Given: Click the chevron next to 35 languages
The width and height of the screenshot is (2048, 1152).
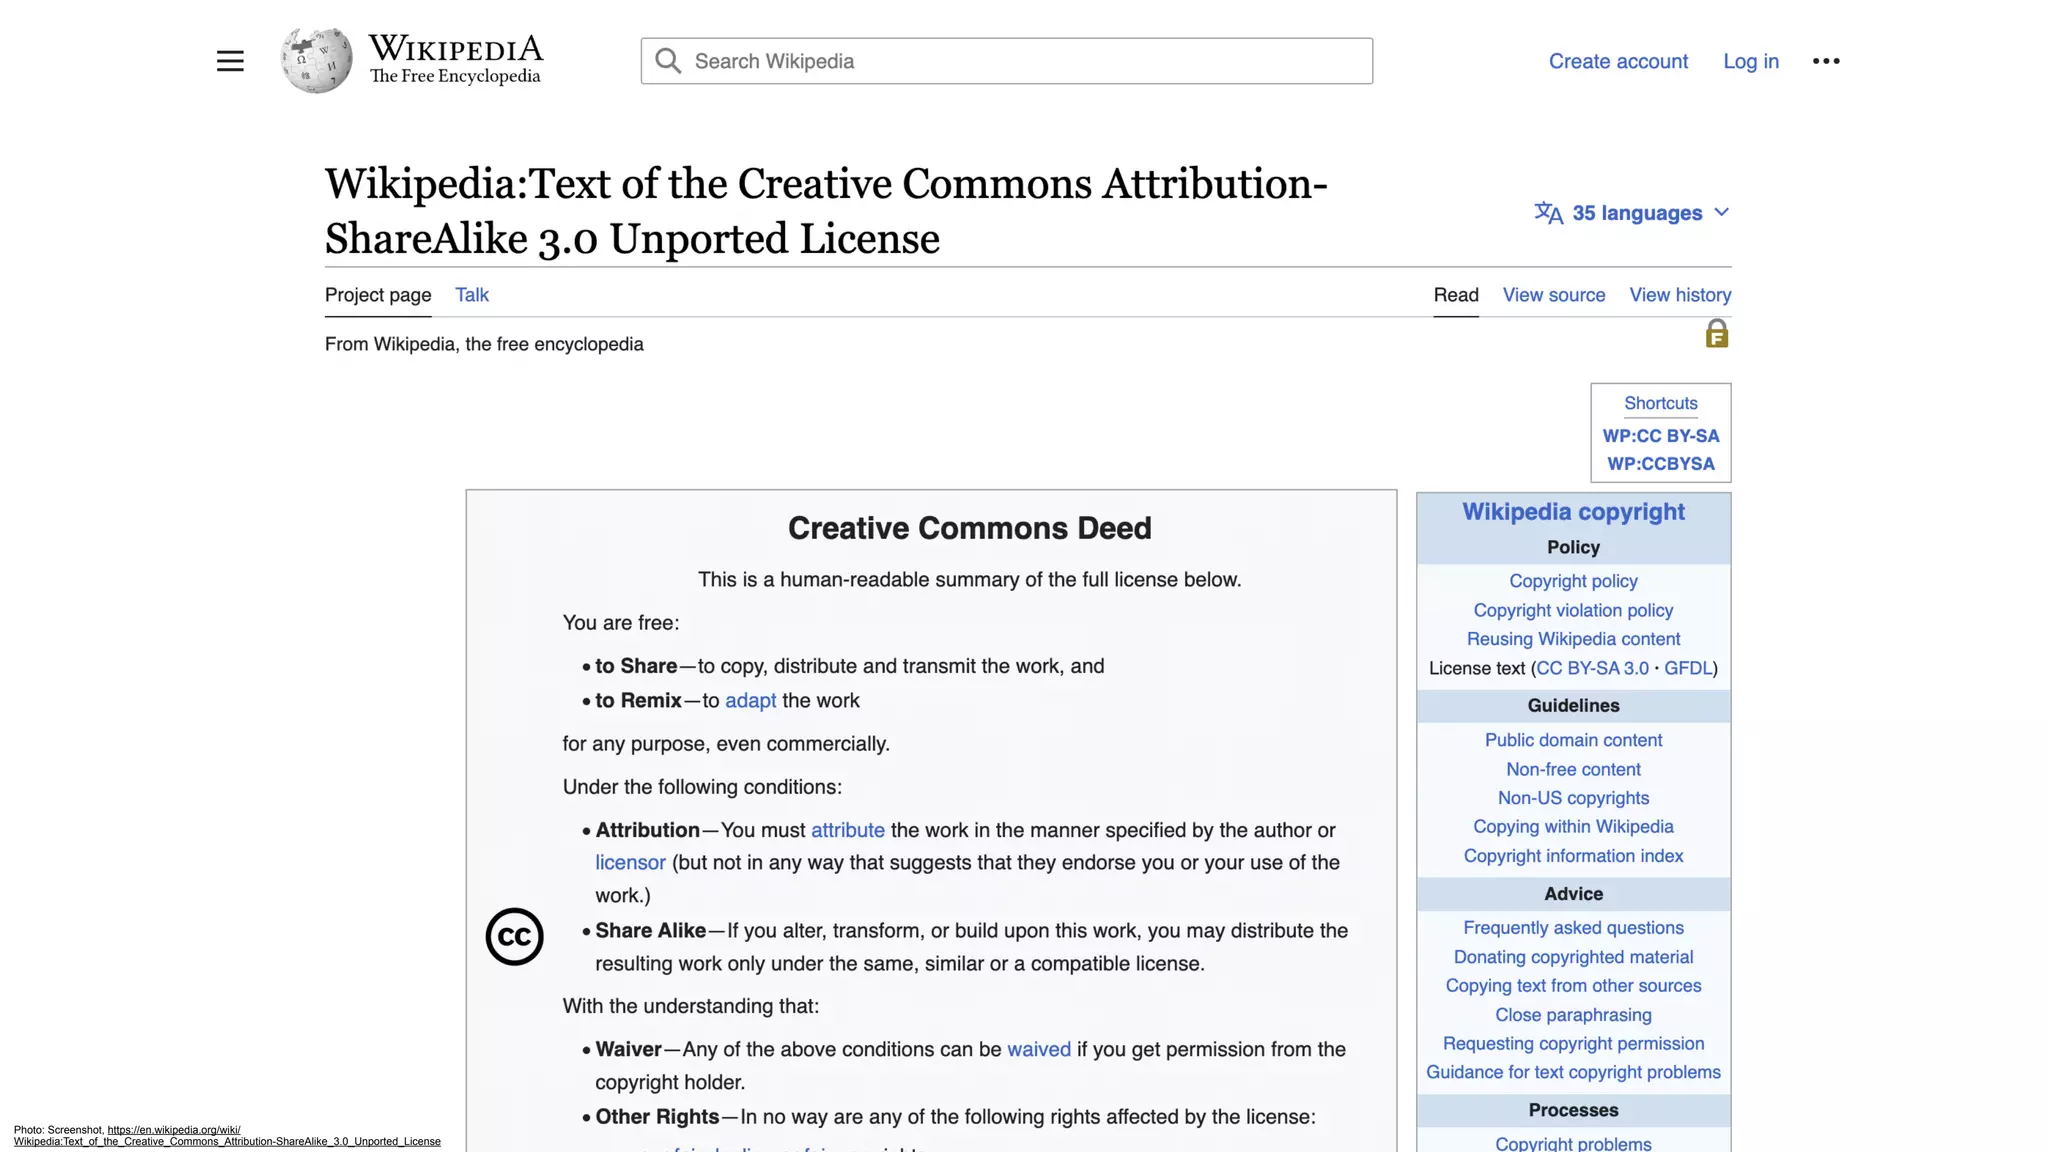Looking at the screenshot, I should [x=1721, y=213].
